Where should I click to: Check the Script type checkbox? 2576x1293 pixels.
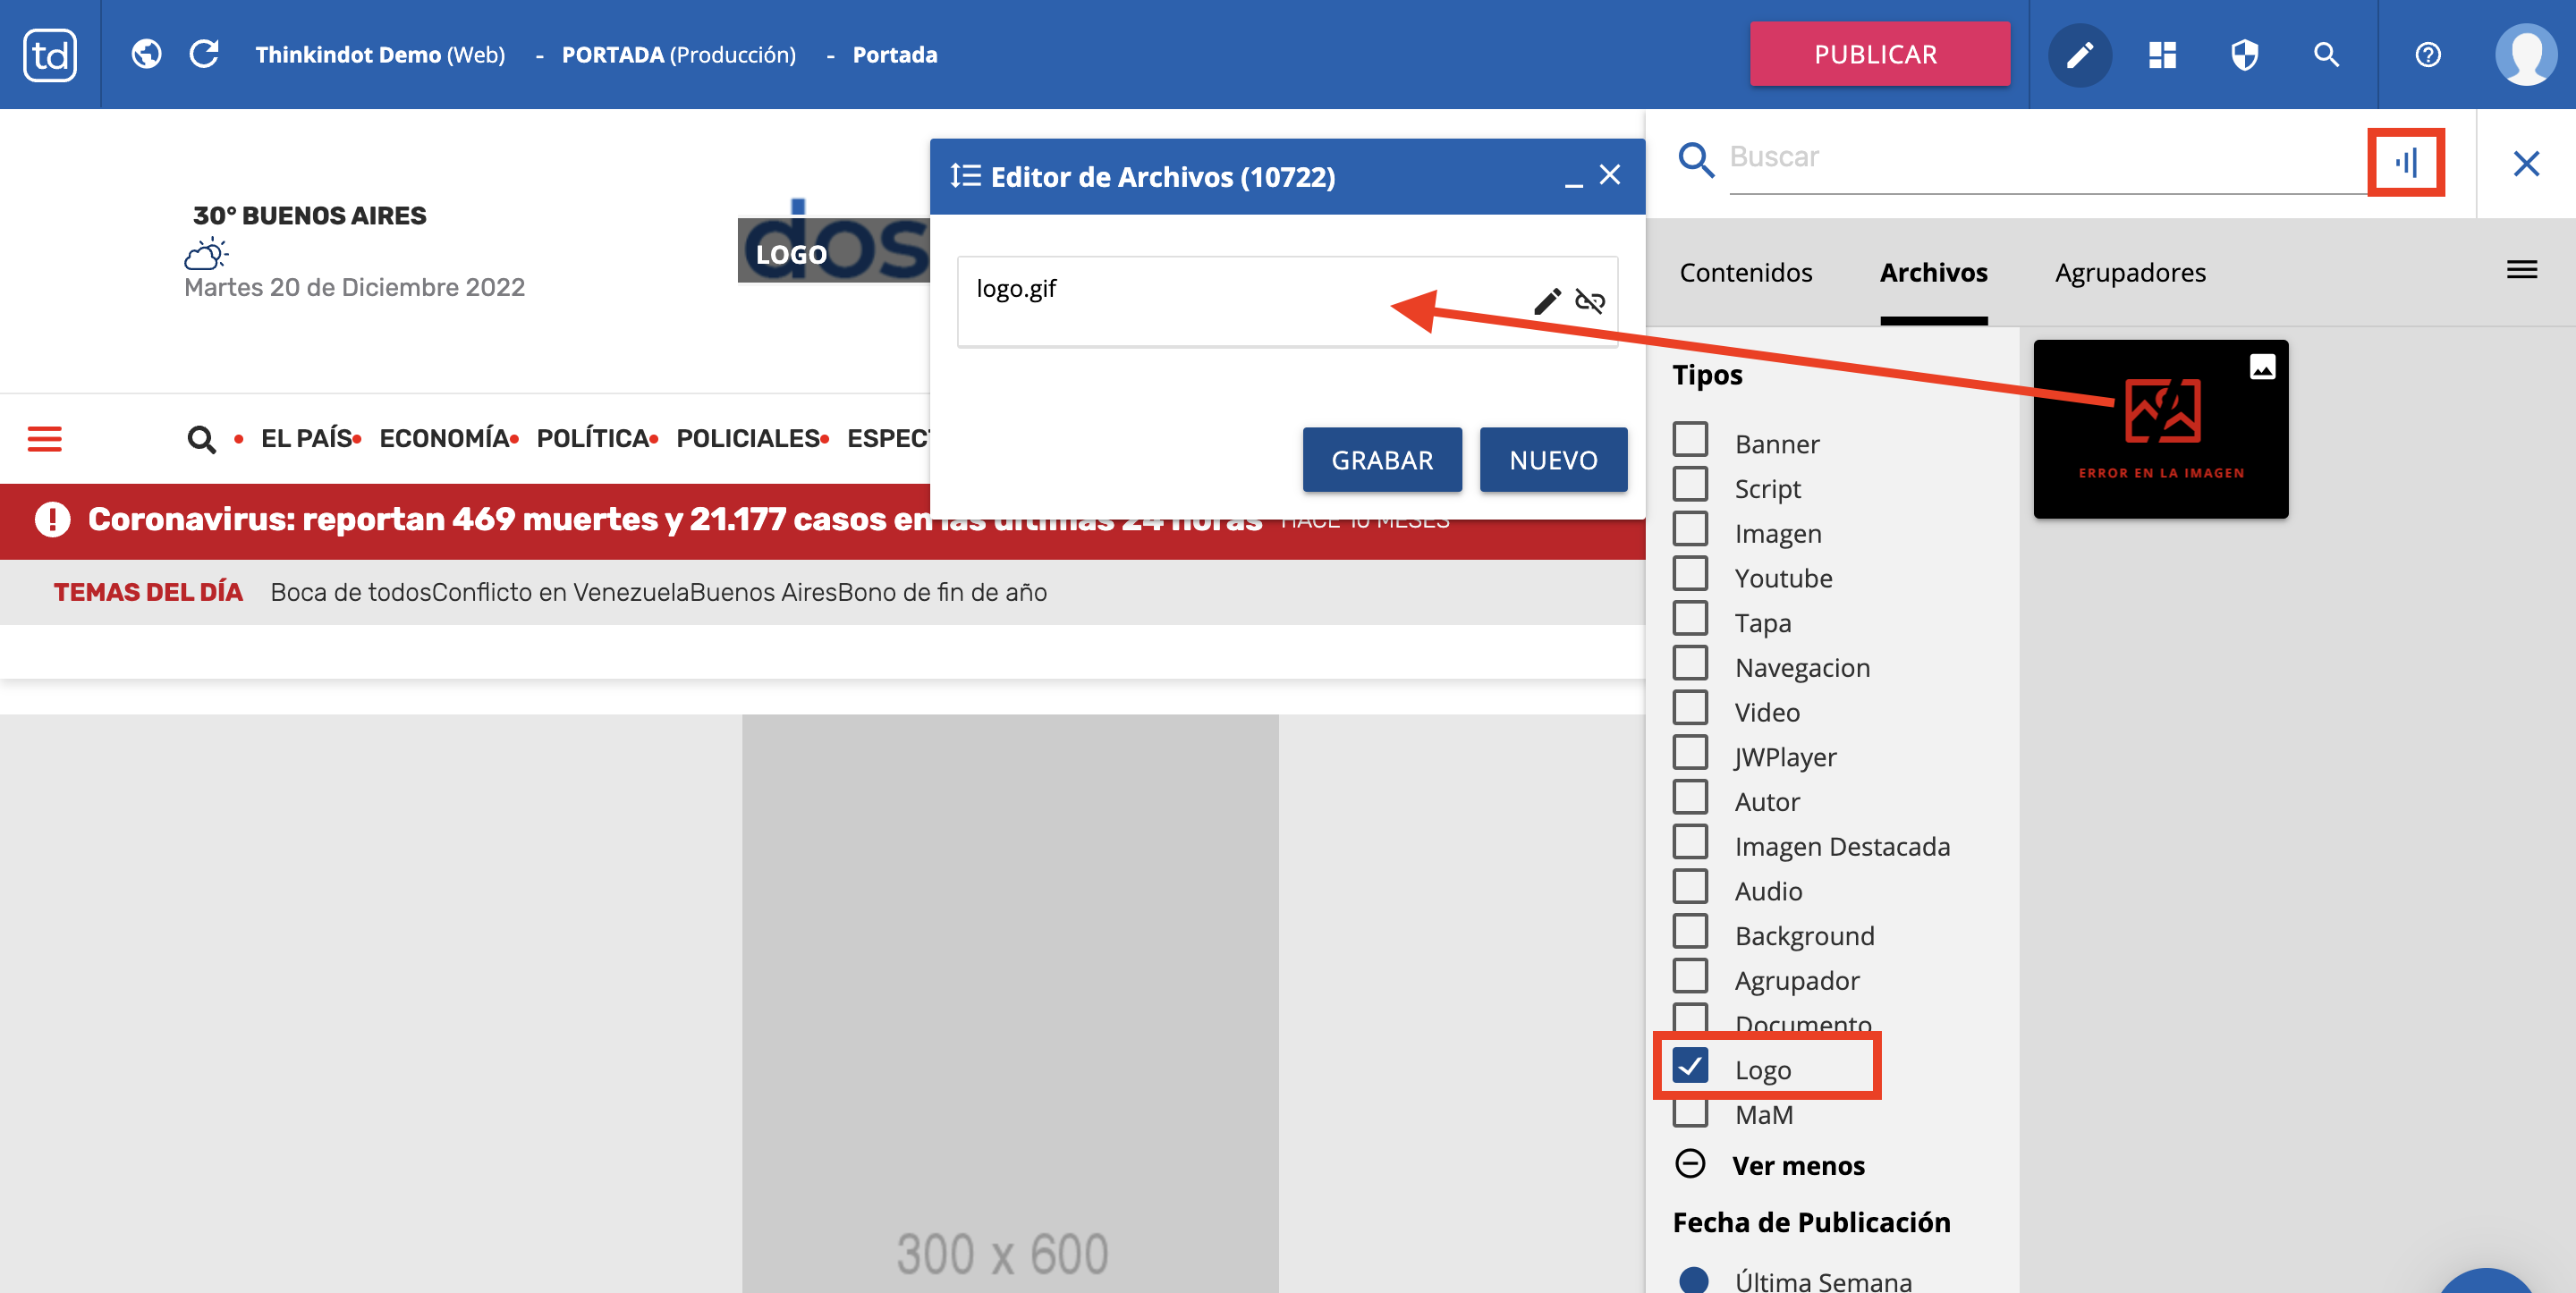pos(1690,484)
